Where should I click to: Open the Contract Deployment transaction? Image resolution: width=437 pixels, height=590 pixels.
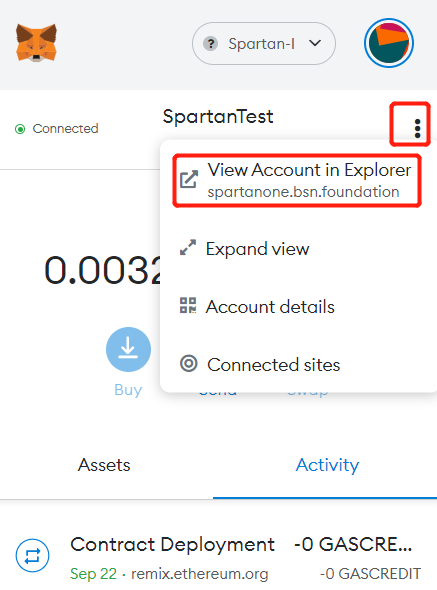coord(218,557)
